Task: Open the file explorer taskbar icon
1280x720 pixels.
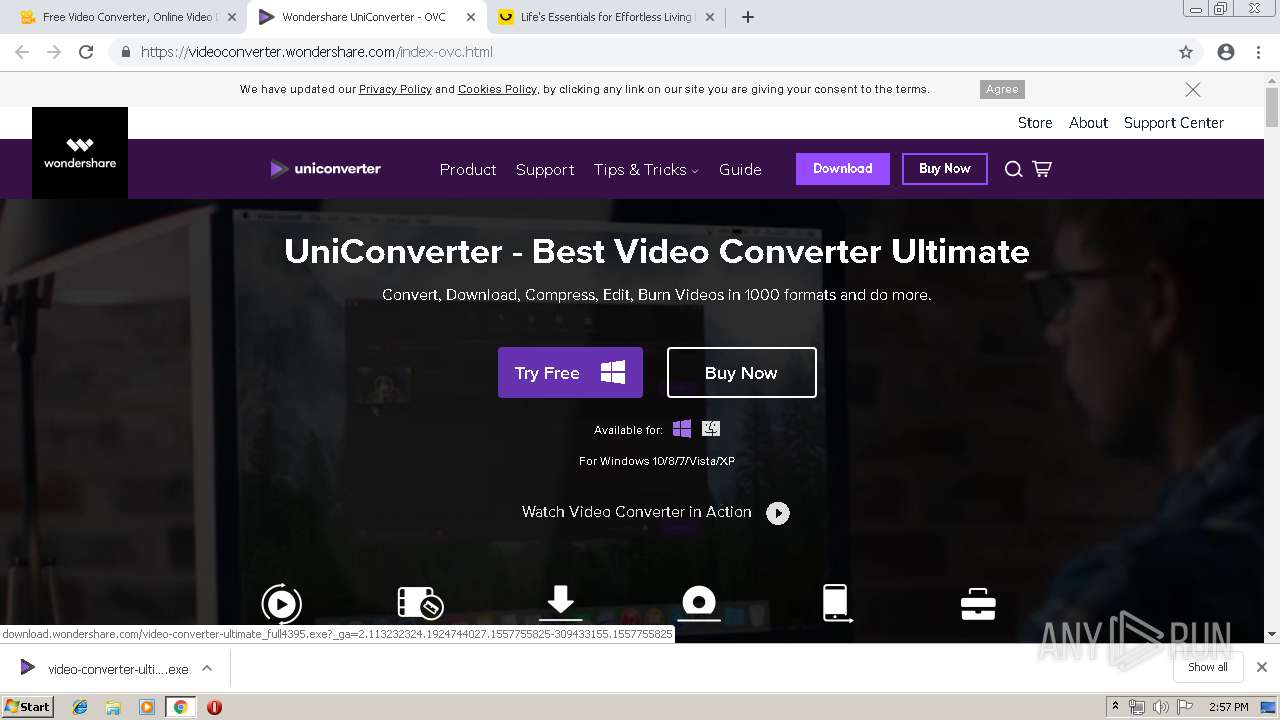Action: click(x=113, y=707)
